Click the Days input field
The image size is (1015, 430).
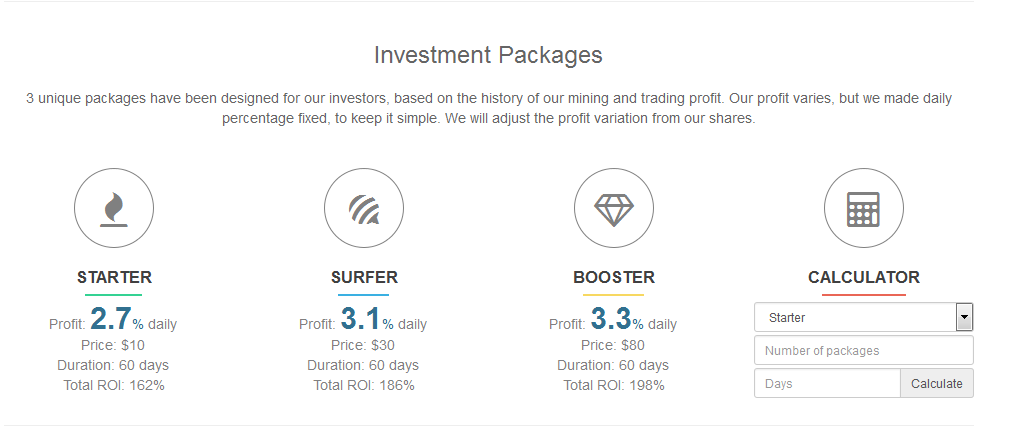tap(827, 384)
